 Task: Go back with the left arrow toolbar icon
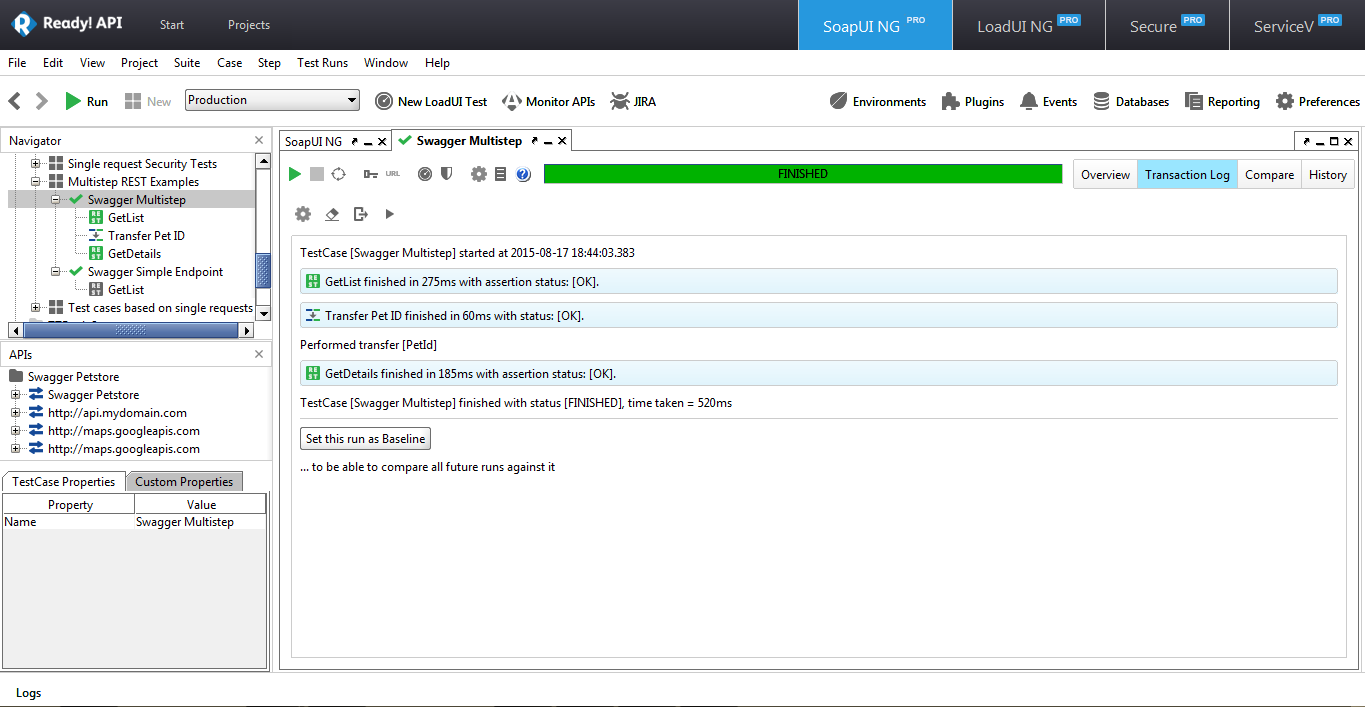point(15,101)
